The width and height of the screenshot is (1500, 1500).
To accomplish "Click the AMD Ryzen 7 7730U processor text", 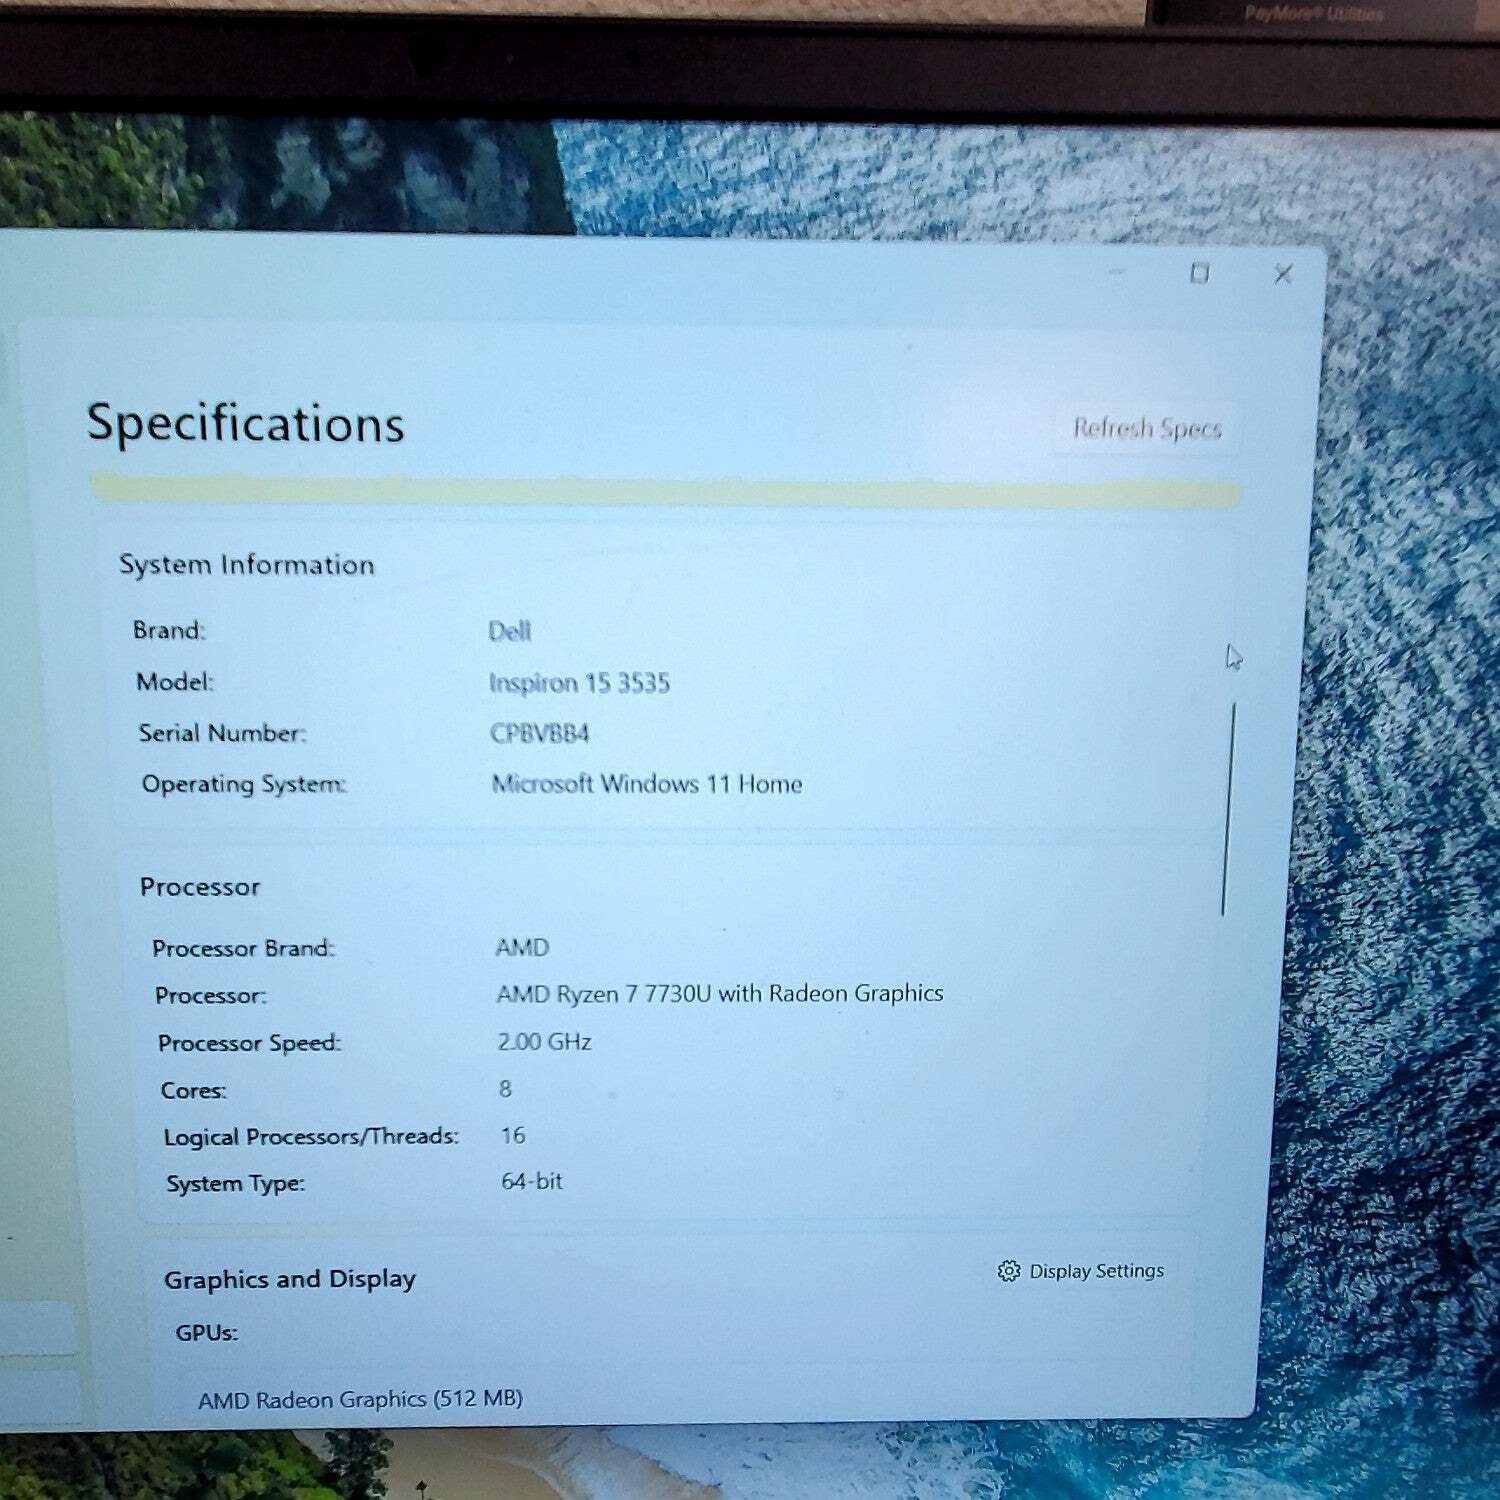I will 720,993.
